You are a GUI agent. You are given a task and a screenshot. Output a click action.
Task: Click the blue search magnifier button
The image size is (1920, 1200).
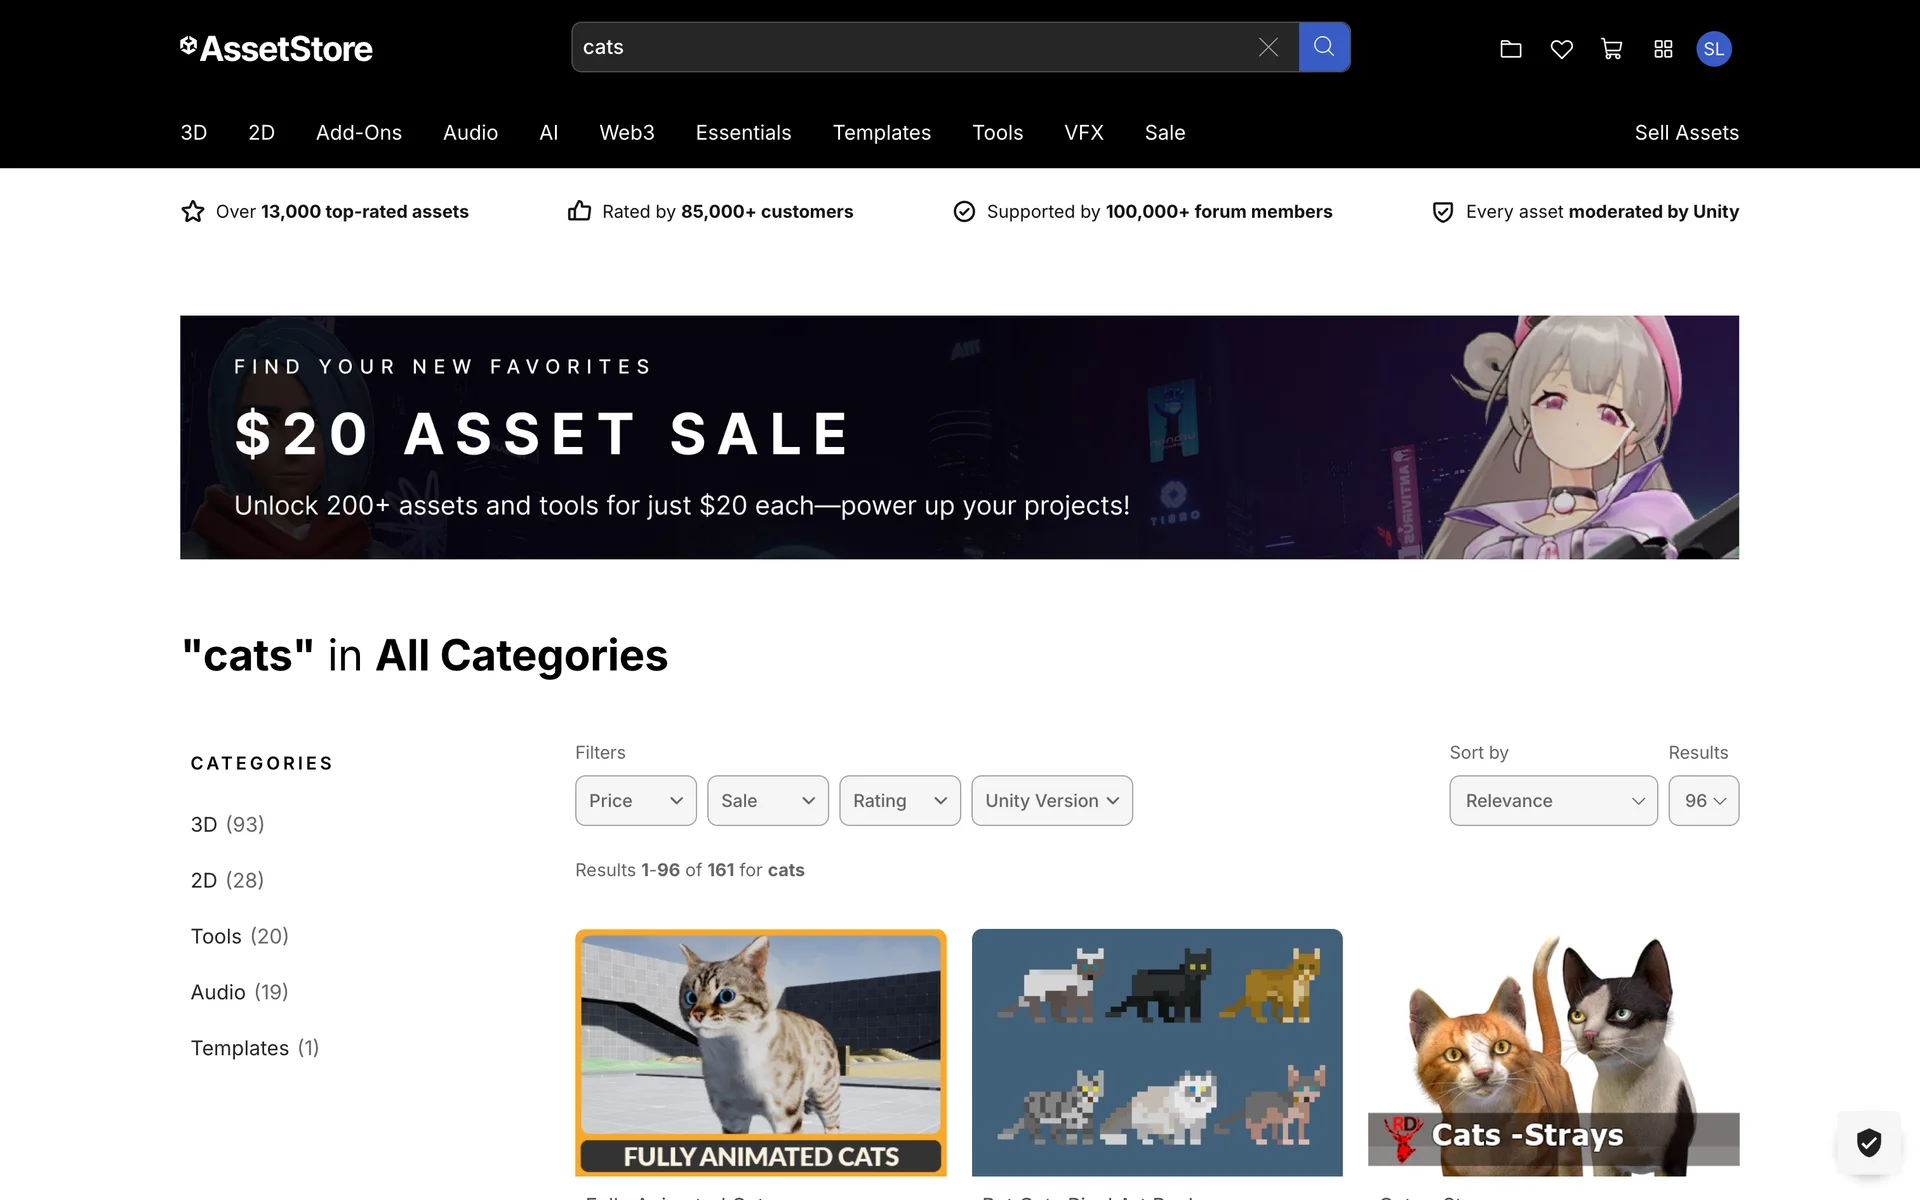tap(1324, 47)
